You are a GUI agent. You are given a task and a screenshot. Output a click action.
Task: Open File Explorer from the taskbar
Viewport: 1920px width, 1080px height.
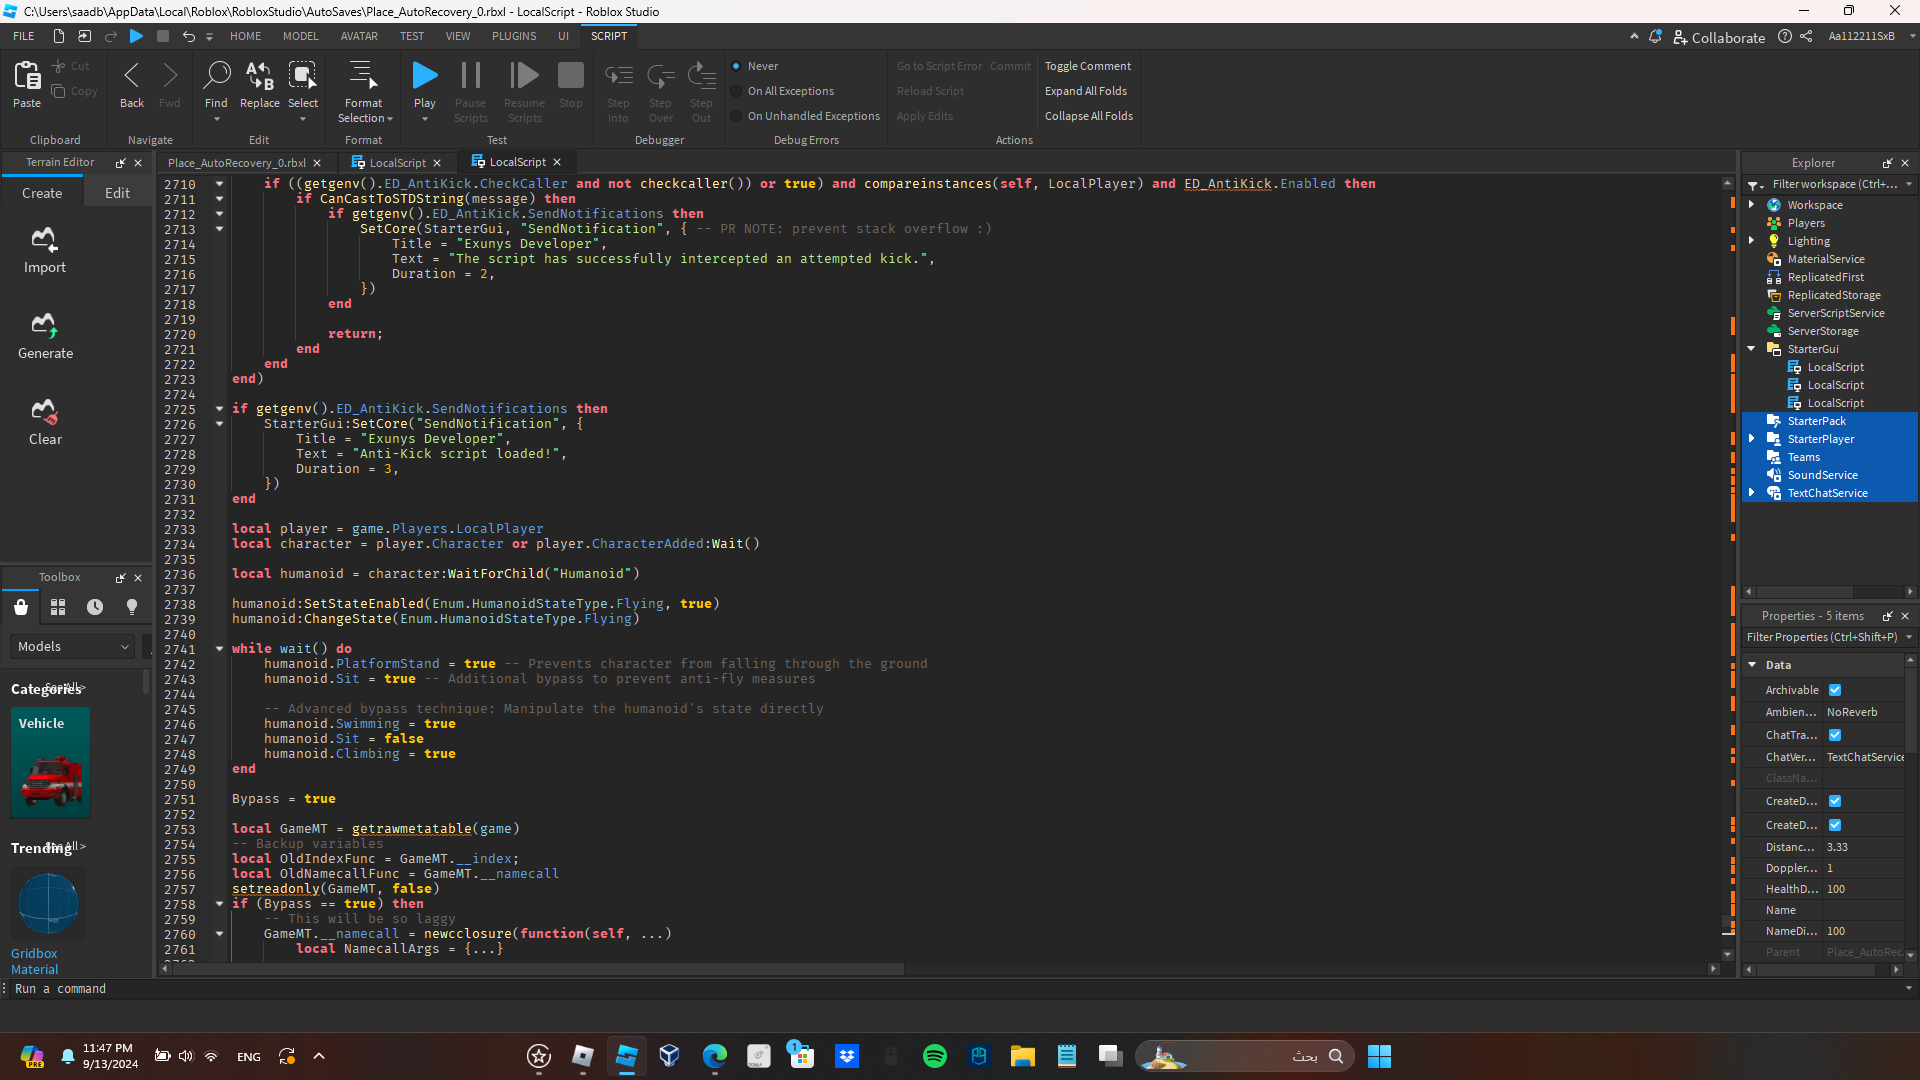click(1022, 1056)
